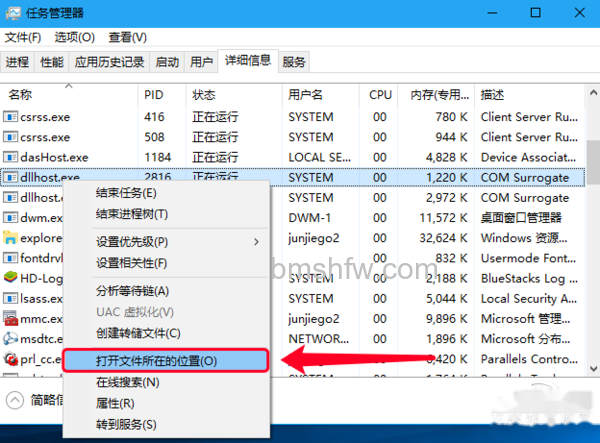
Task: Switch to the 用户 tab
Action: (201, 62)
